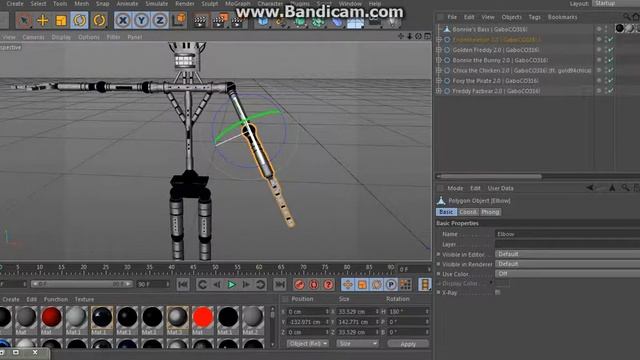Open the Object (Rel) coordinate dropdown

point(308,344)
